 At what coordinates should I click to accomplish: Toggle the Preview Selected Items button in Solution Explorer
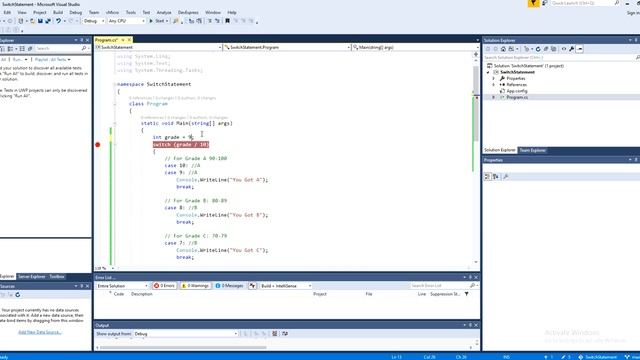tap(580, 49)
